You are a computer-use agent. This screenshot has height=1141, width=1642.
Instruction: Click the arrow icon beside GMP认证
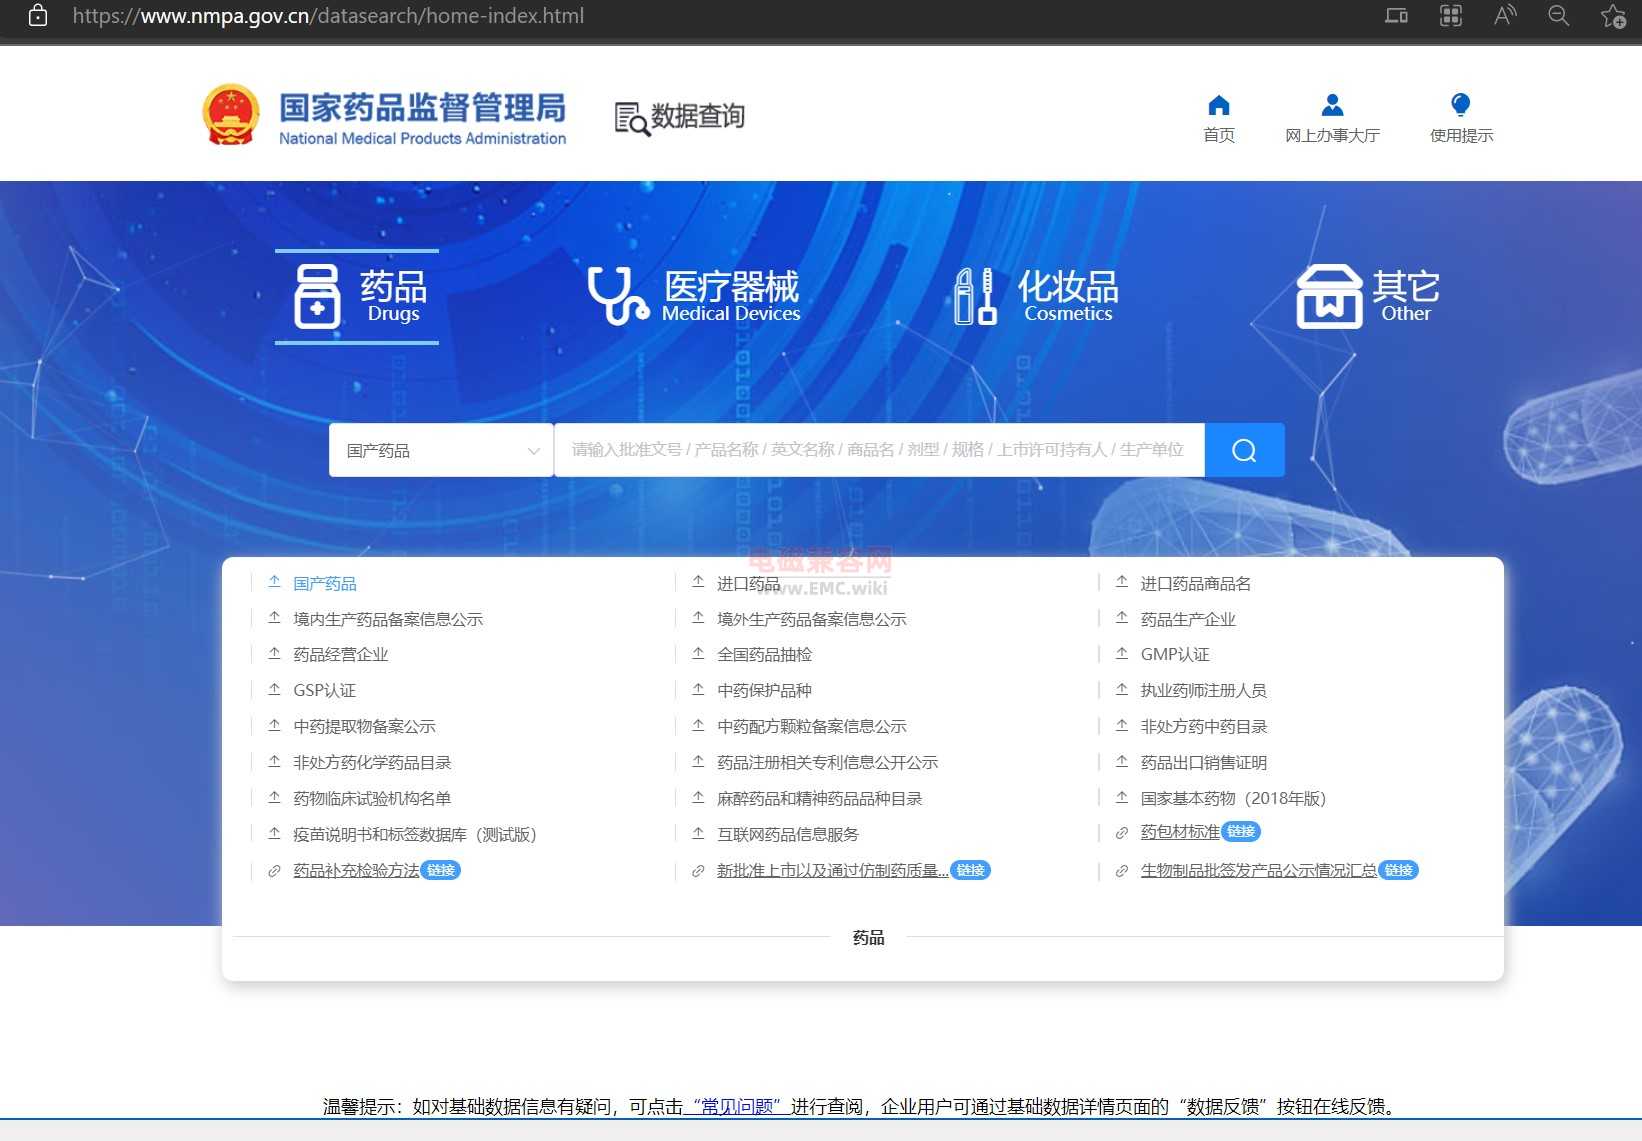pos(1122,653)
